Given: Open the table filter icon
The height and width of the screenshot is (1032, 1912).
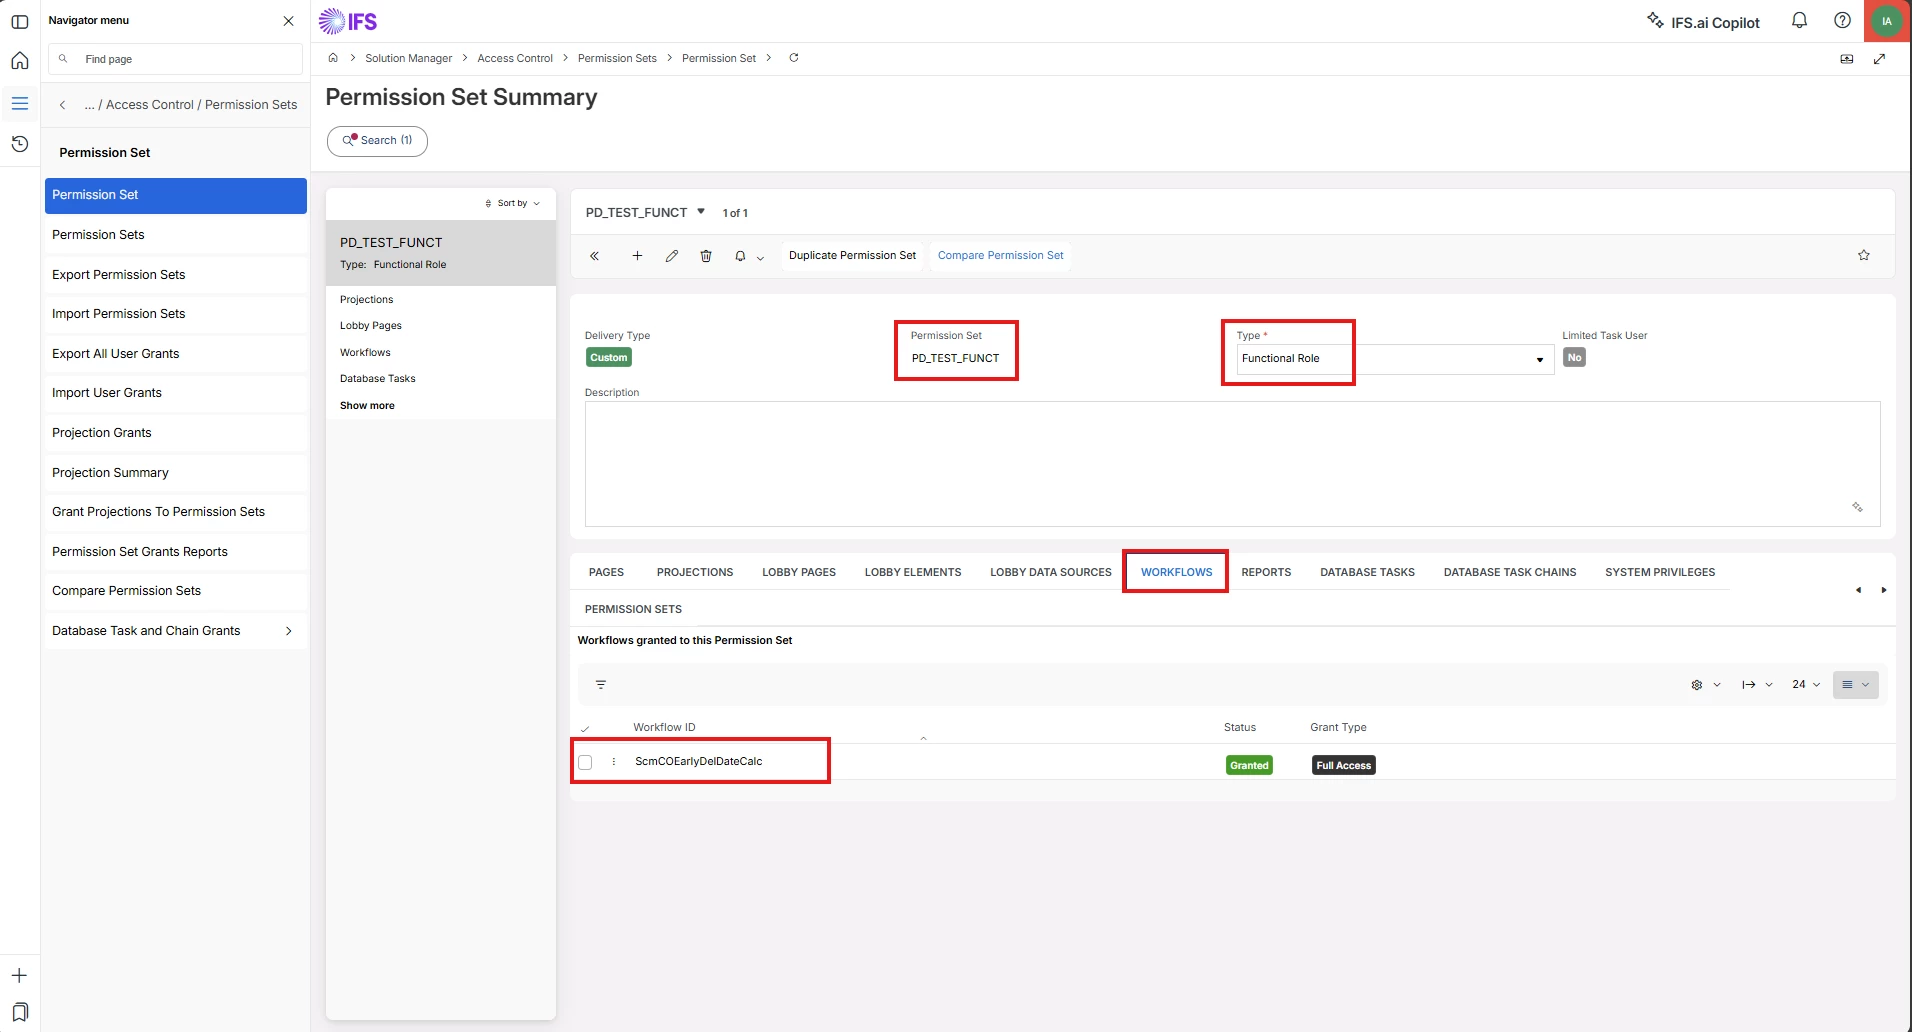Looking at the screenshot, I should (x=601, y=685).
